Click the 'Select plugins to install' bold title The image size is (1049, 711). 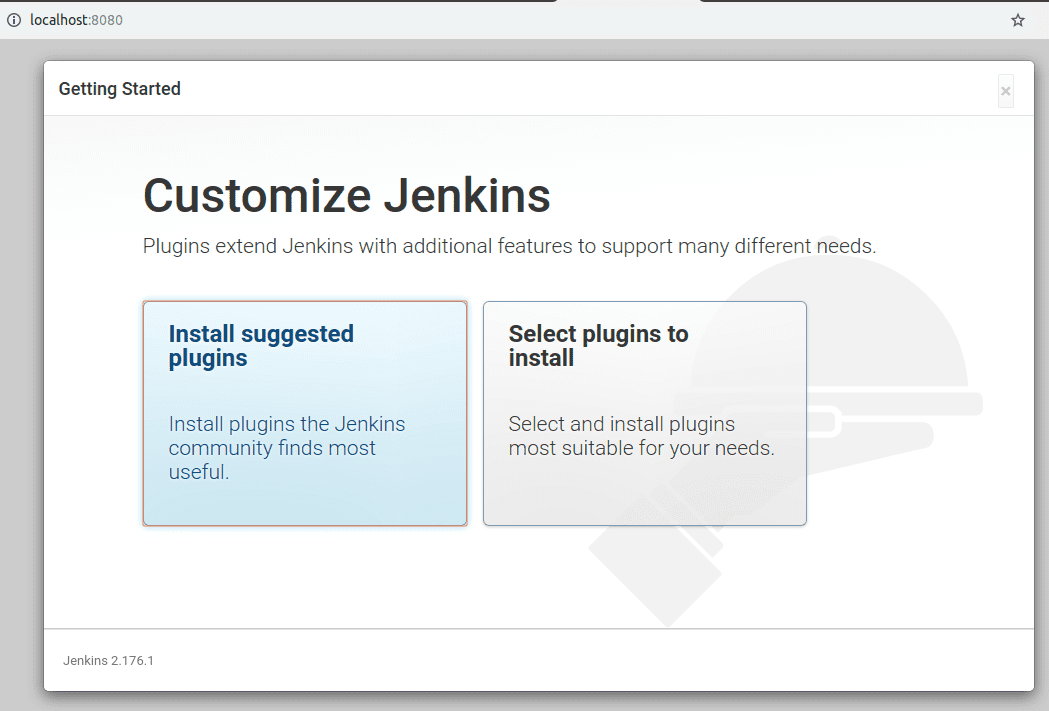[x=598, y=346]
